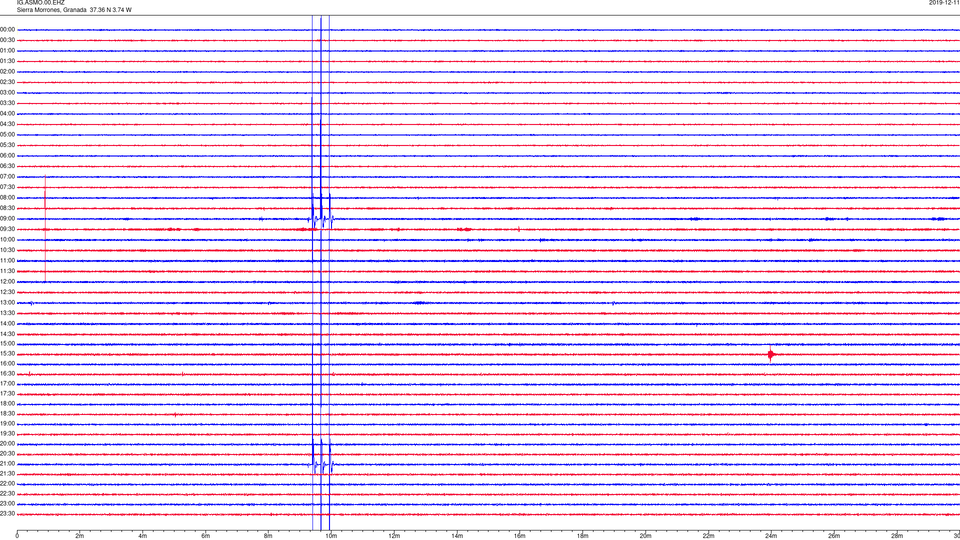
Task: Click the 10:30 time label
Action: point(7,250)
